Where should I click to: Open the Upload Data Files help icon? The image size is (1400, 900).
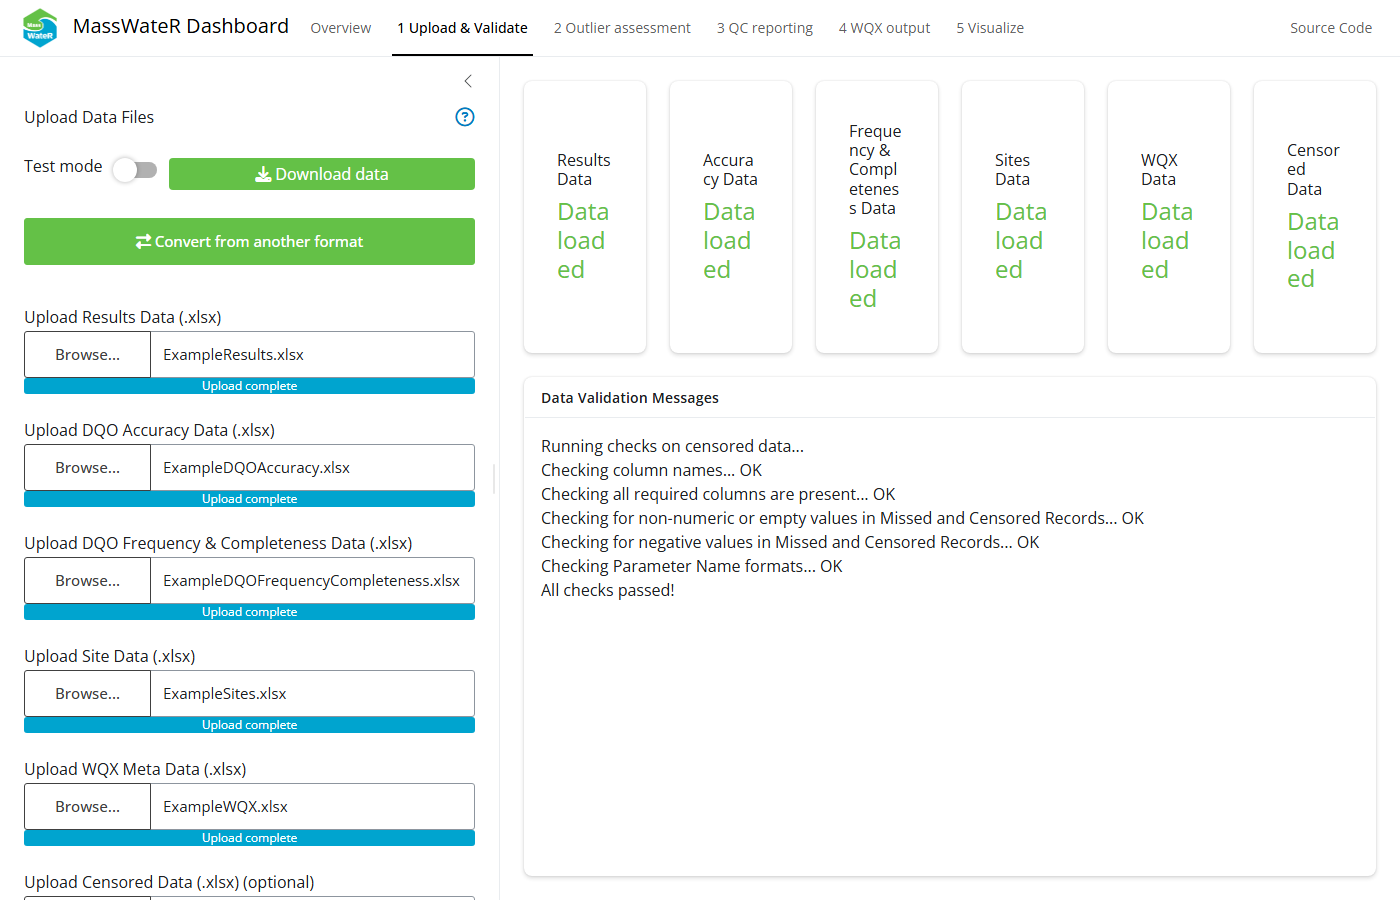coord(465,117)
